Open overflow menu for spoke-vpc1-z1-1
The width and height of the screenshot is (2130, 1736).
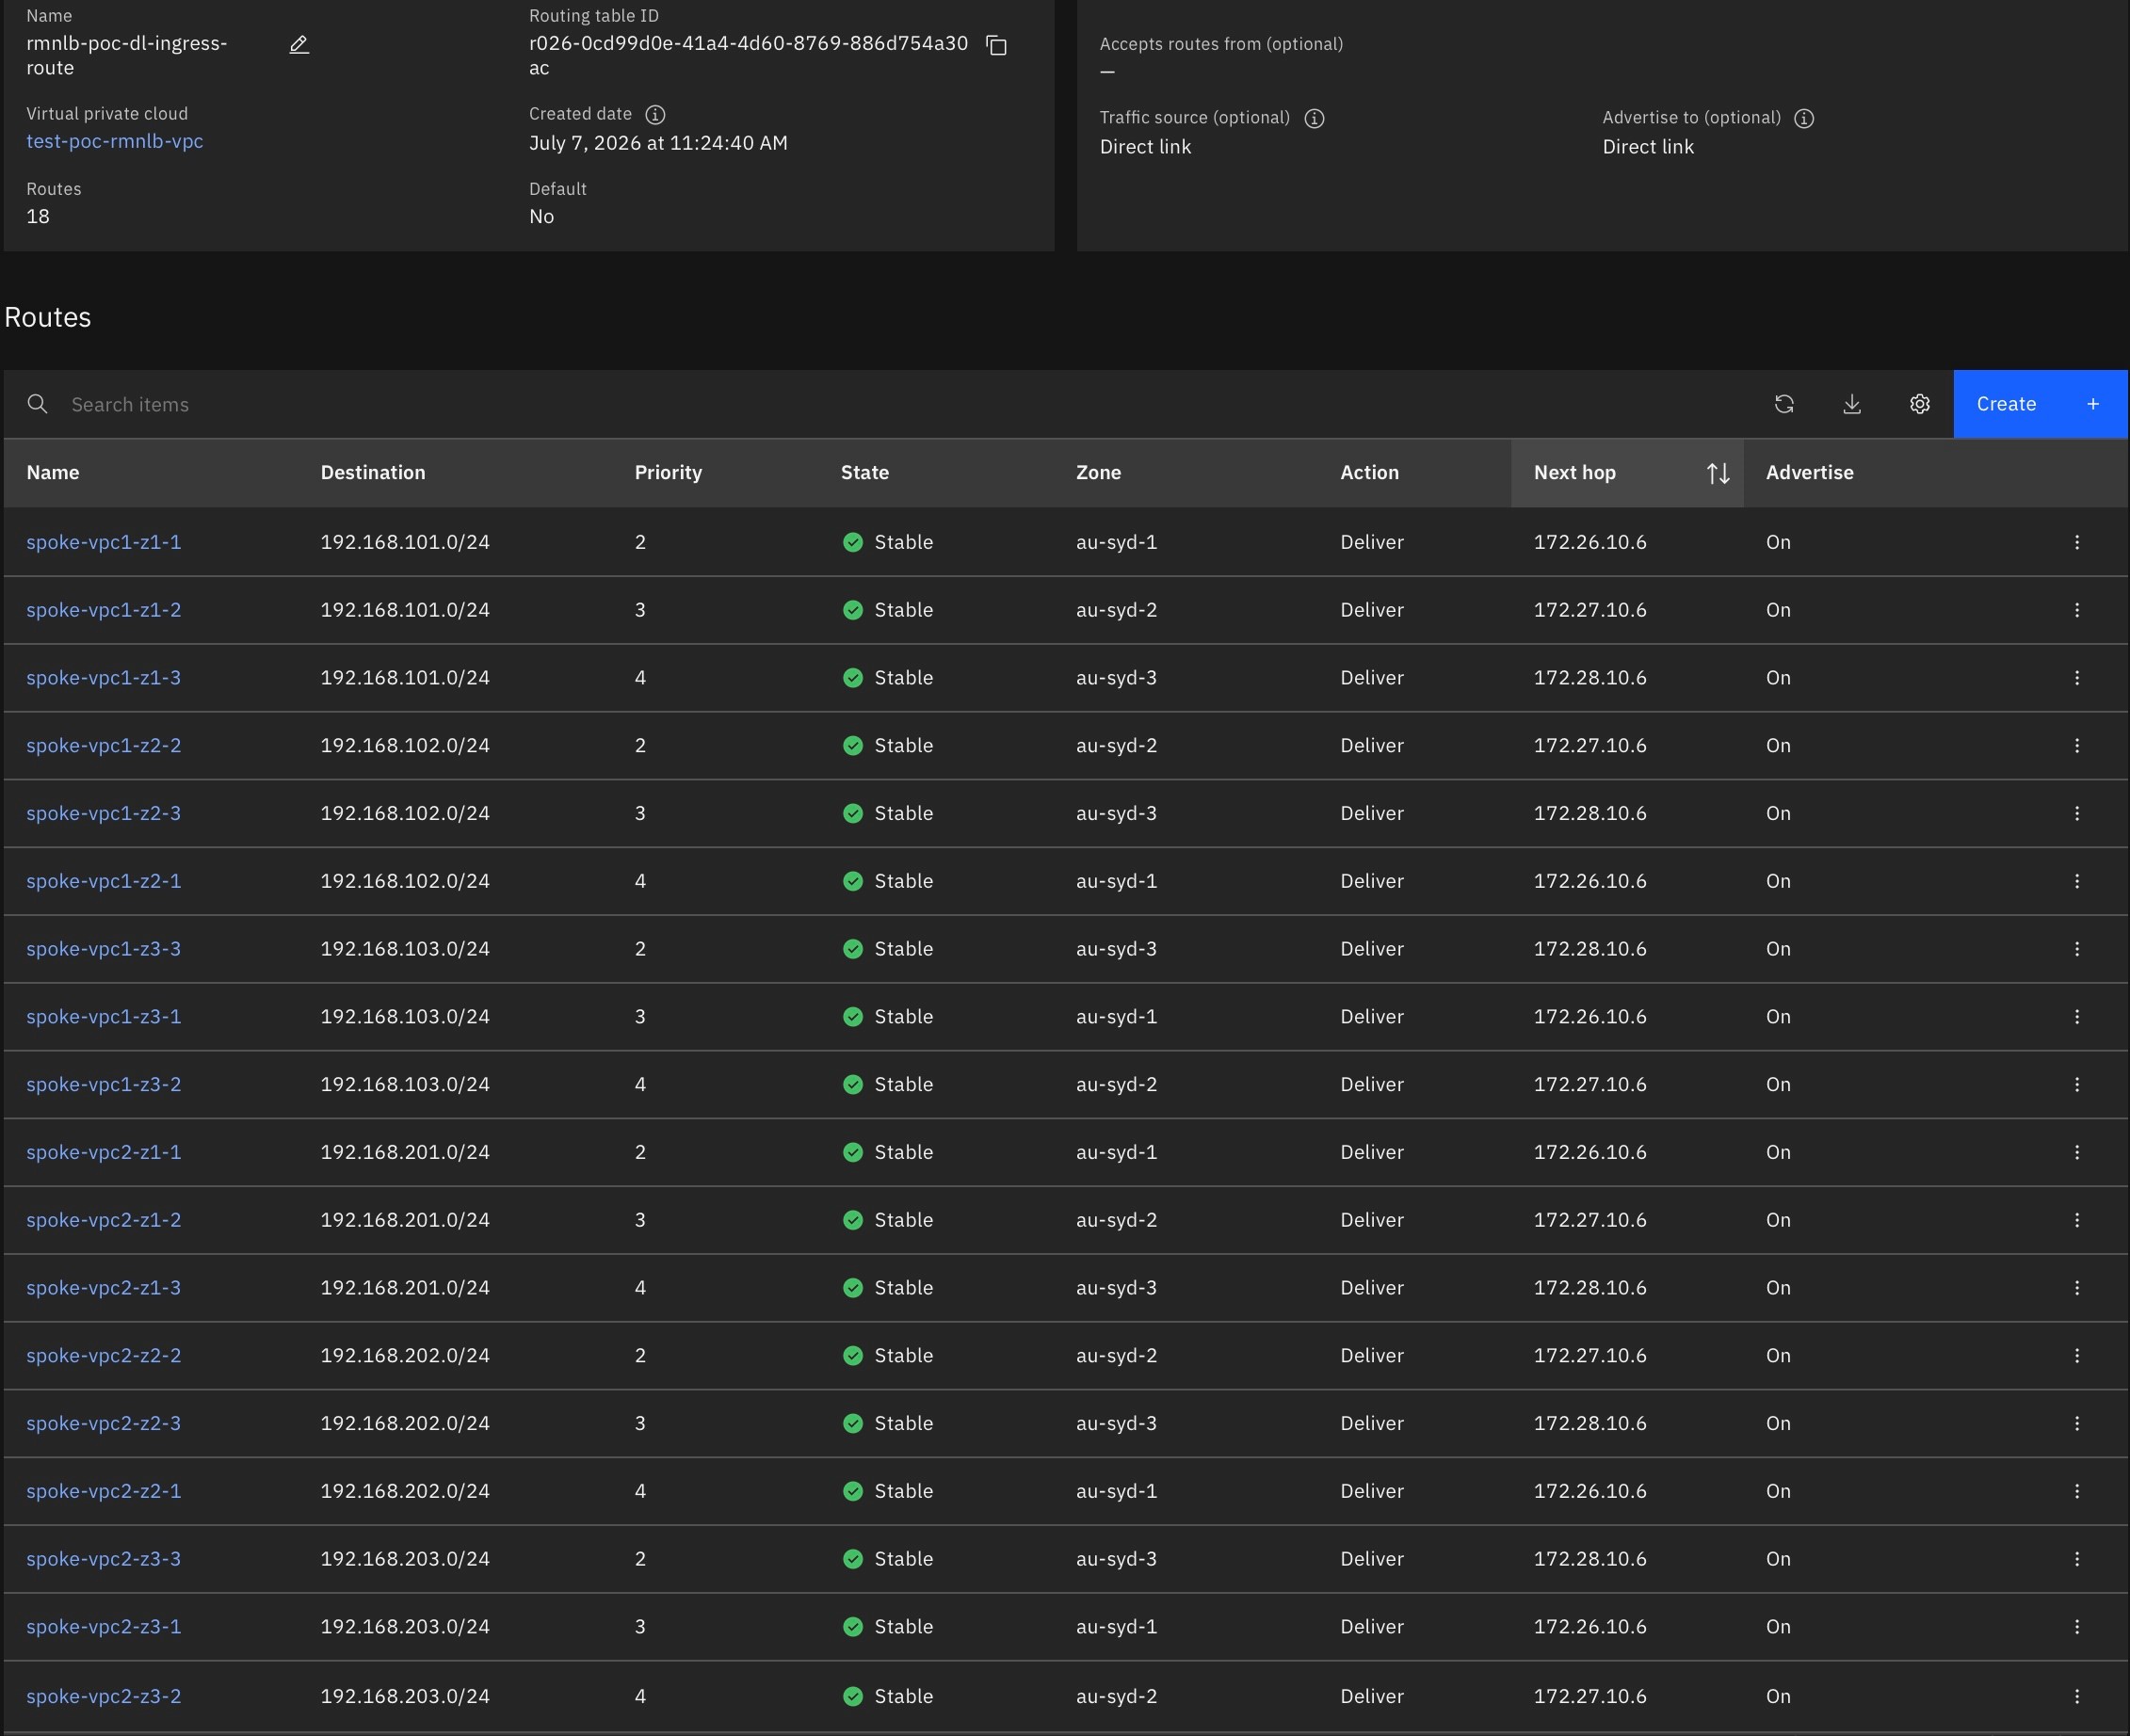[2077, 542]
